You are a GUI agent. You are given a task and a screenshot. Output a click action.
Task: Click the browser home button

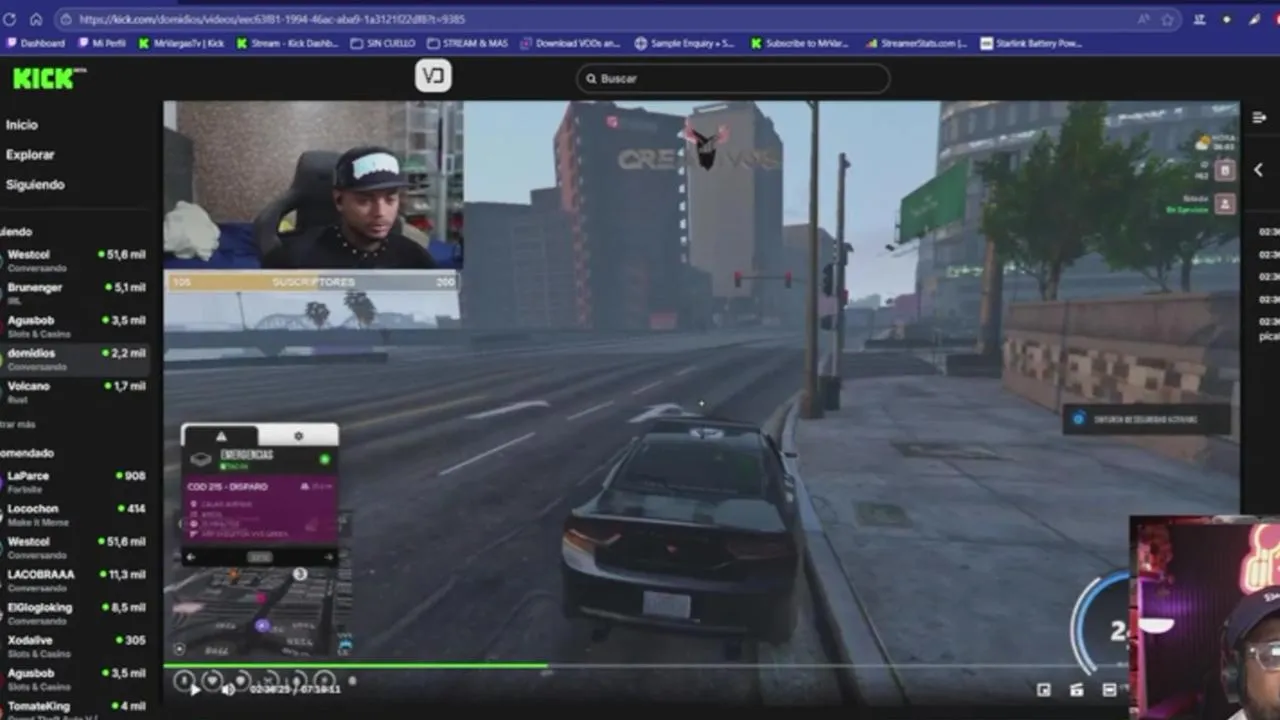(36, 19)
